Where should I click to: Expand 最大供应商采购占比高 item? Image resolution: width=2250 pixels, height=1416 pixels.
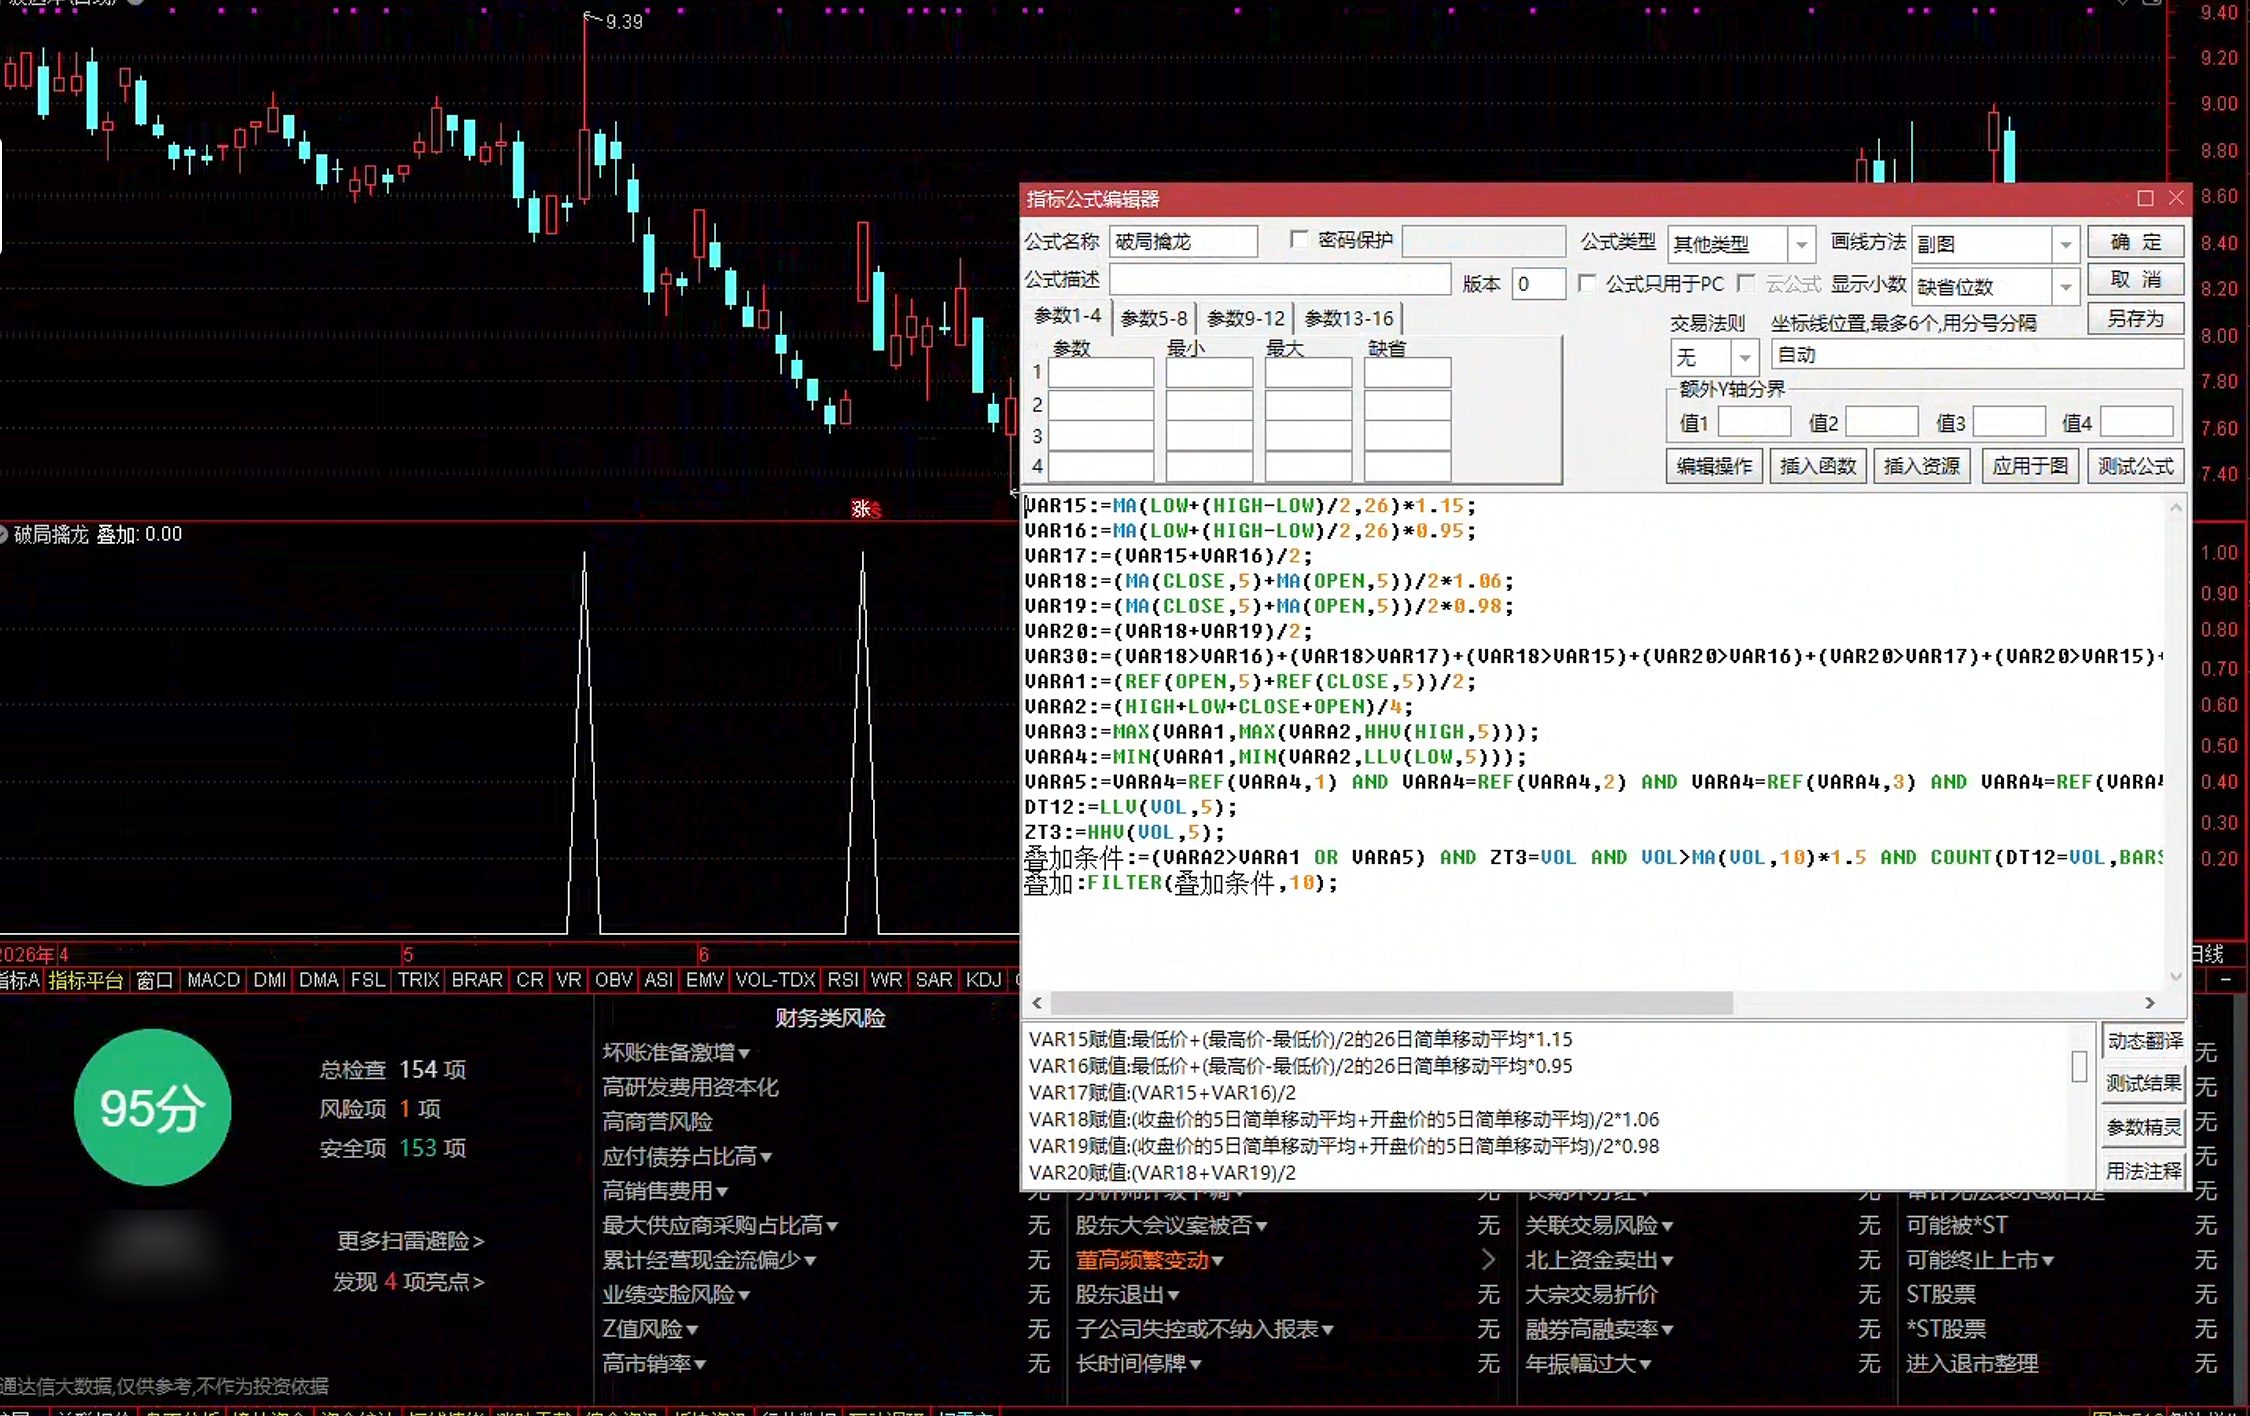coord(720,1226)
